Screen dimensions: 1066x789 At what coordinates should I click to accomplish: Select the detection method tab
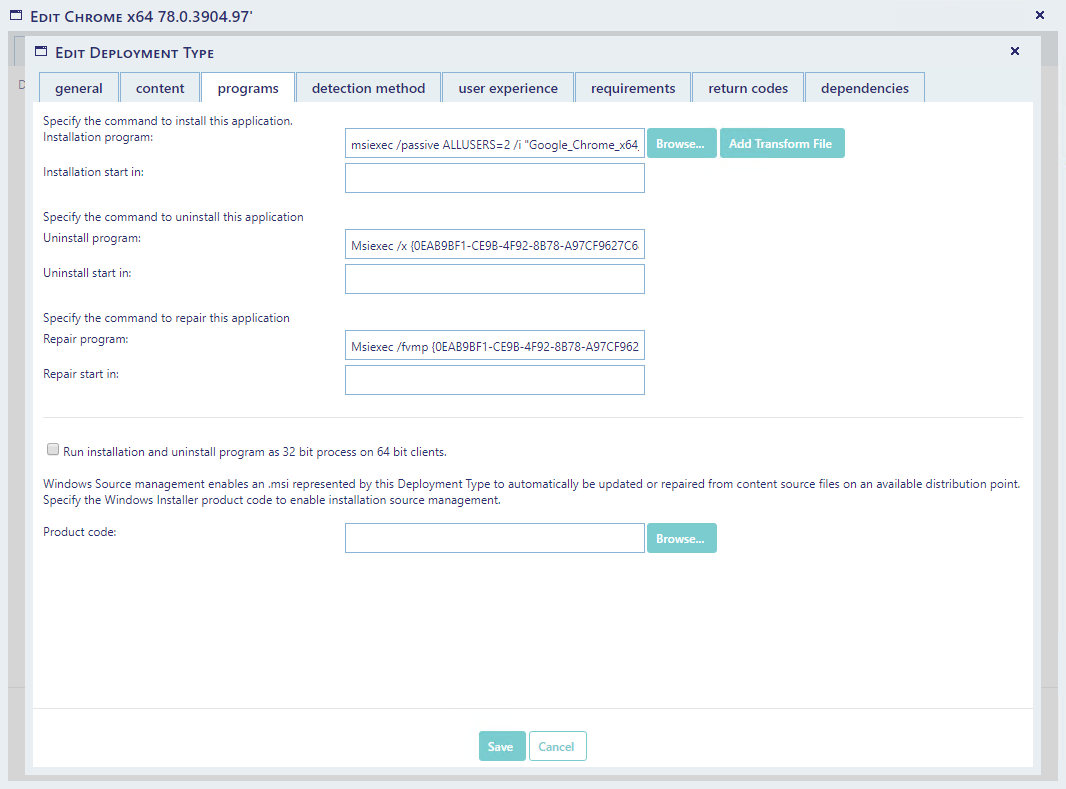pyautogui.click(x=368, y=88)
